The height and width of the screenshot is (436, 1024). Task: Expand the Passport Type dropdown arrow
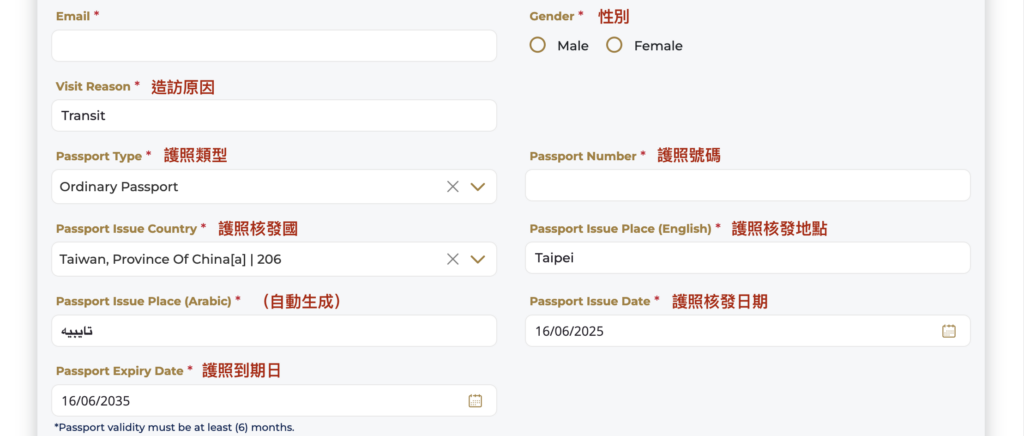477,186
